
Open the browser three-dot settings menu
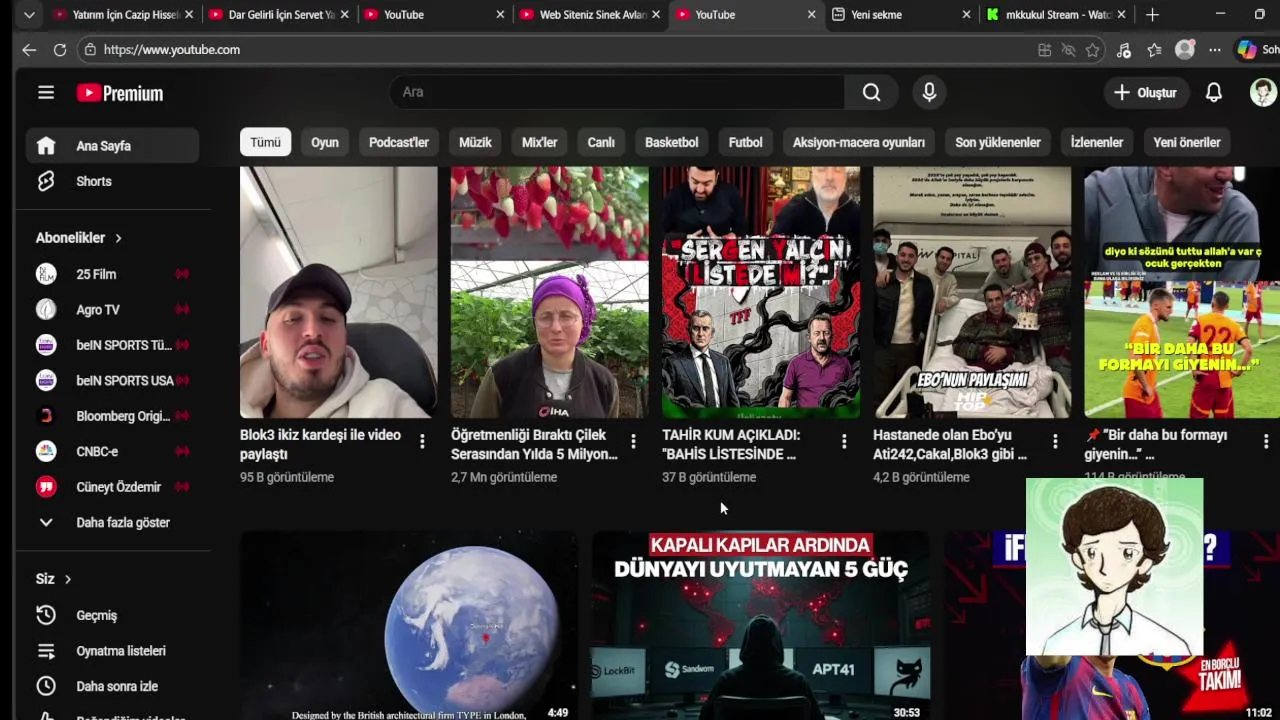point(1214,50)
